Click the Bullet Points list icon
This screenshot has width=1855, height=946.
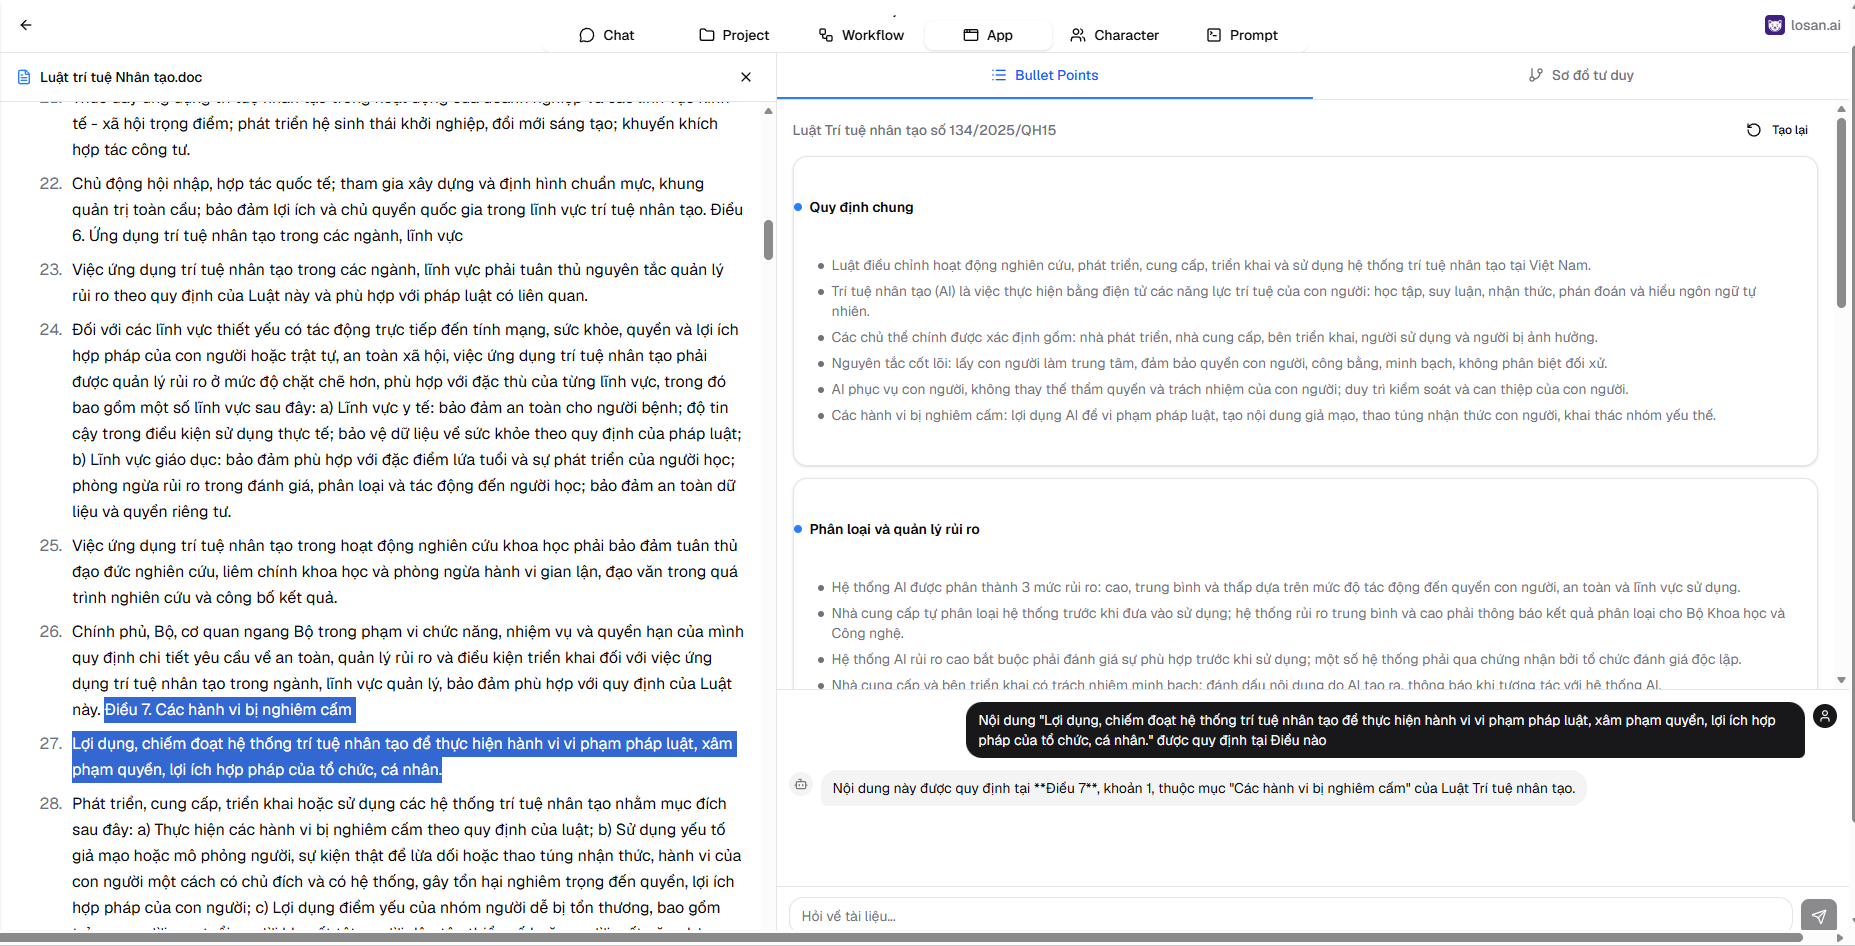point(999,75)
